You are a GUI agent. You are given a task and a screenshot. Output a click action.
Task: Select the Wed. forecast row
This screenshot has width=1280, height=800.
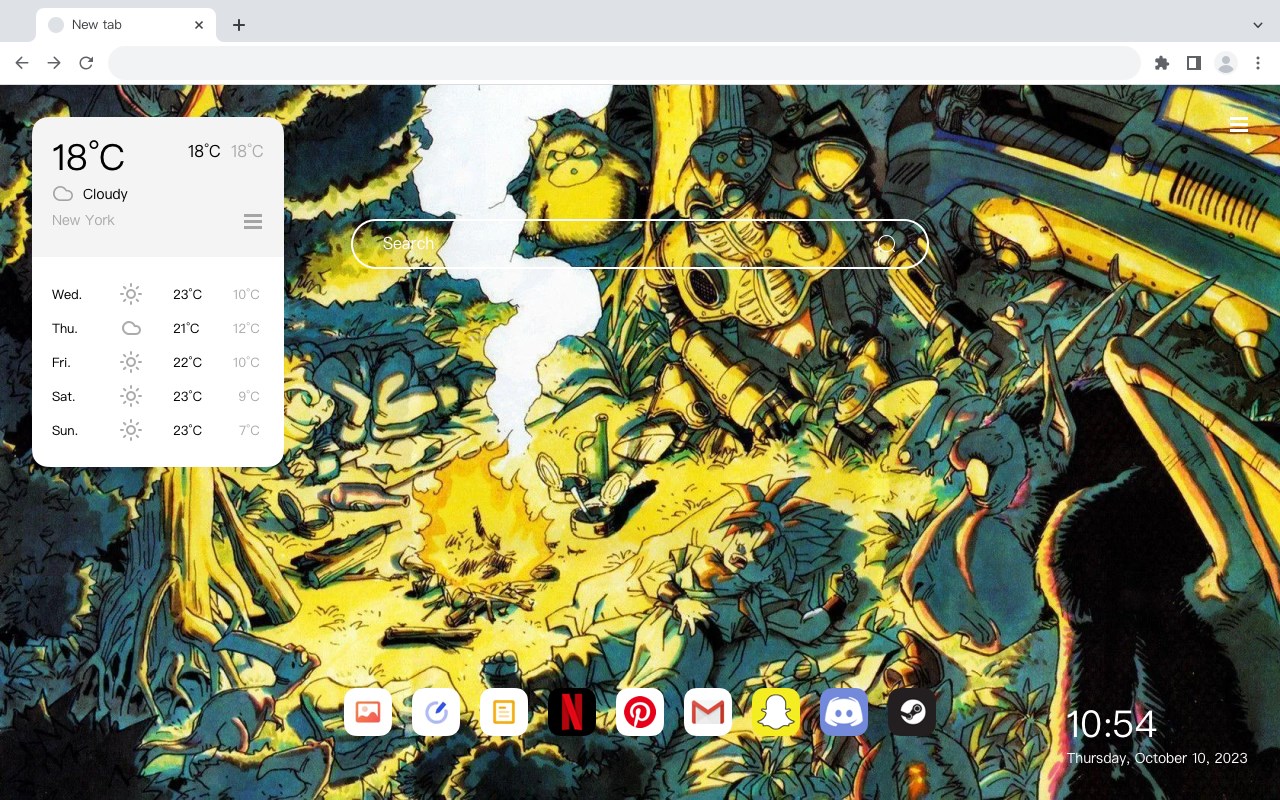pos(158,294)
